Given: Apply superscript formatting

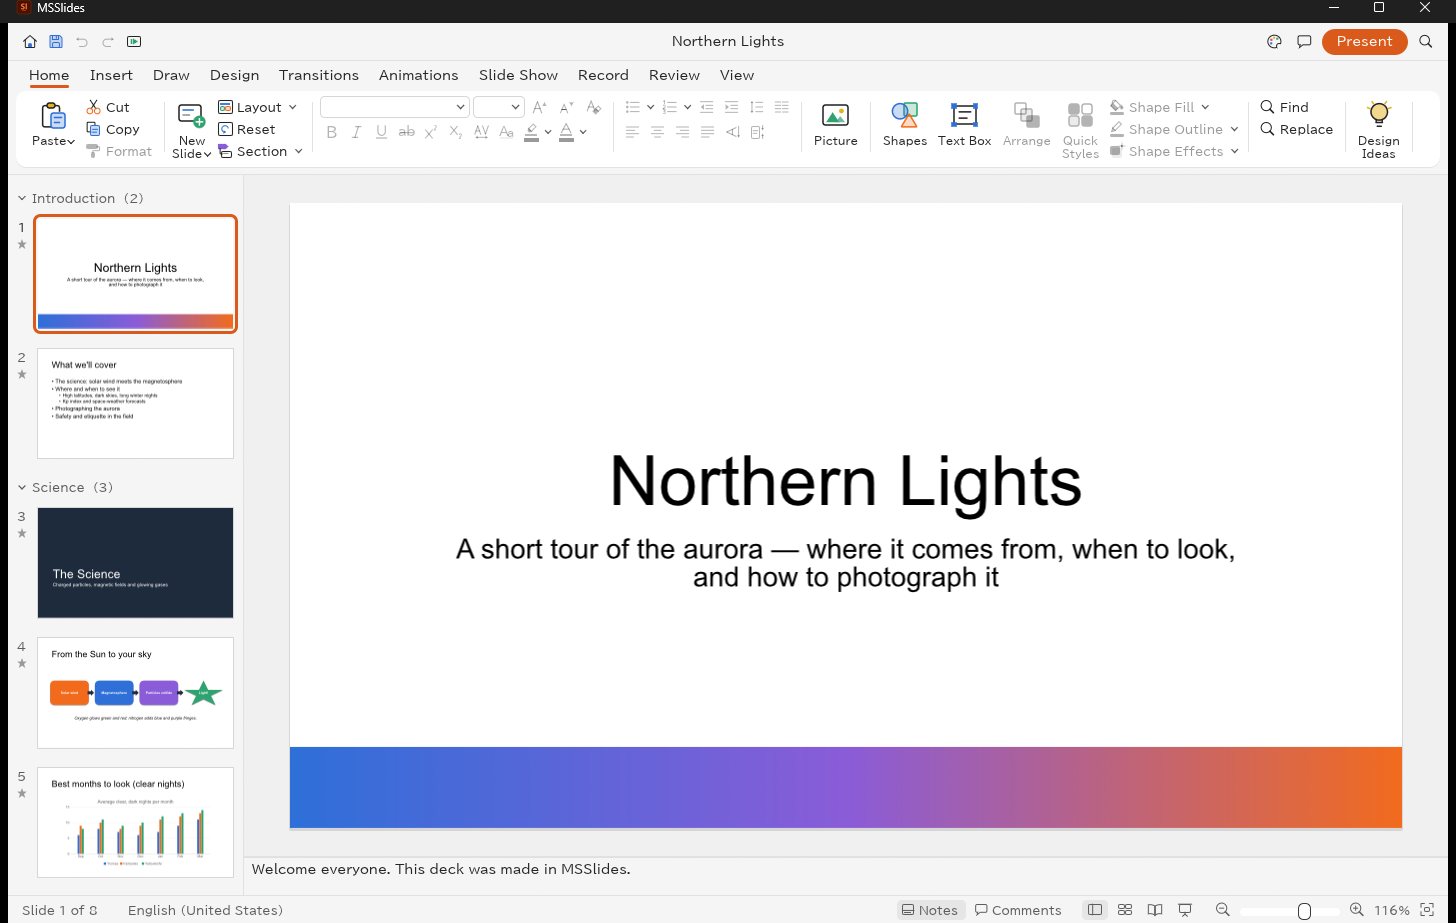Looking at the screenshot, I should 431,132.
